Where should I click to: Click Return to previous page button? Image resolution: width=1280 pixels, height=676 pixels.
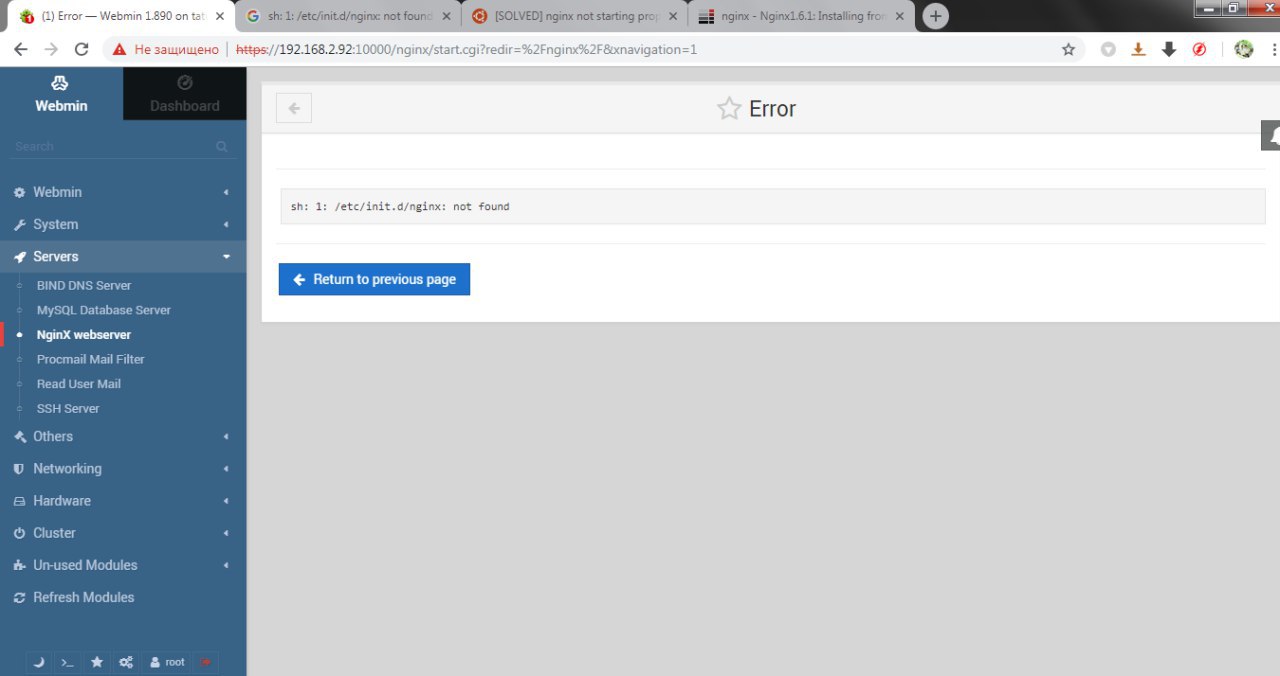point(374,279)
